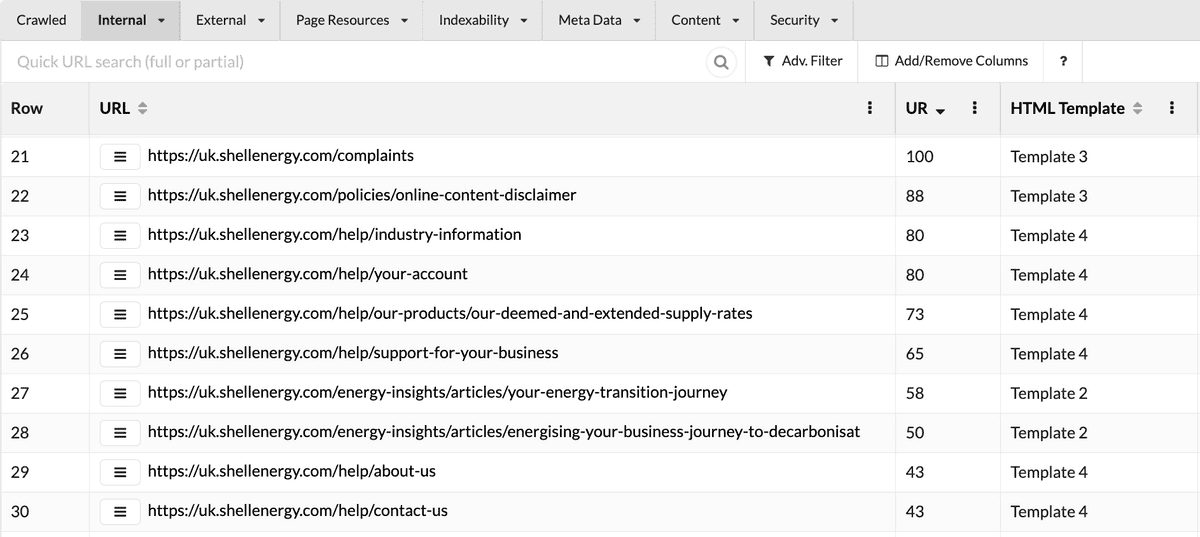Viewport: 1200px width, 537px height.
Task: Click Template 4 in row 30
Action: [x=1049, y=512]
